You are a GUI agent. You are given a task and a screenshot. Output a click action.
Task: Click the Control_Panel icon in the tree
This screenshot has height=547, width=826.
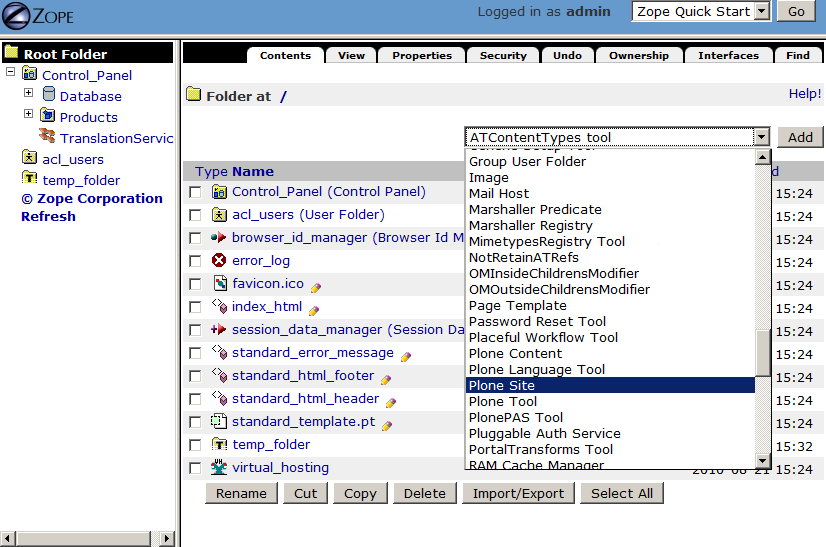pyautogui.click(x=30, y=73)
